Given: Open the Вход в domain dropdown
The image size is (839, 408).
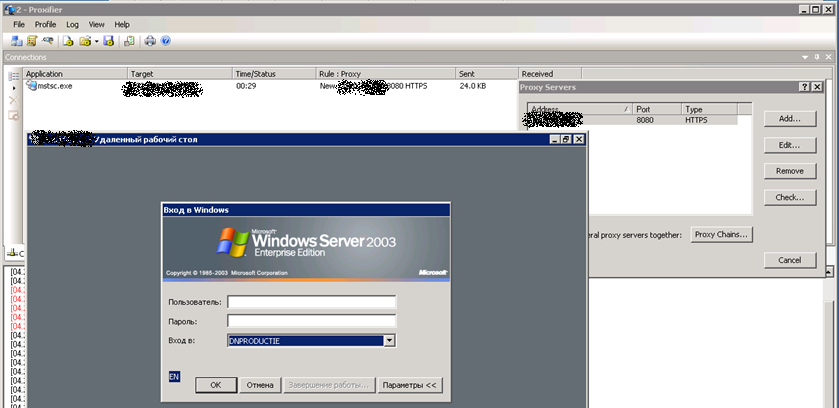Looking at the screenshot, I should (x=390, y=341).
